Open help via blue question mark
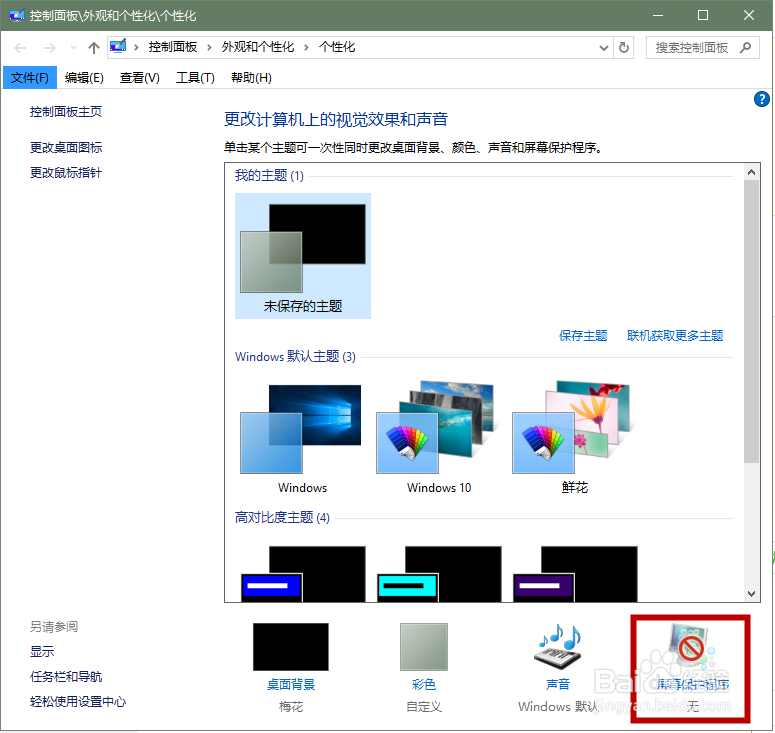The height and width of the screenshot is (733, 775). [x=762, y=99]
